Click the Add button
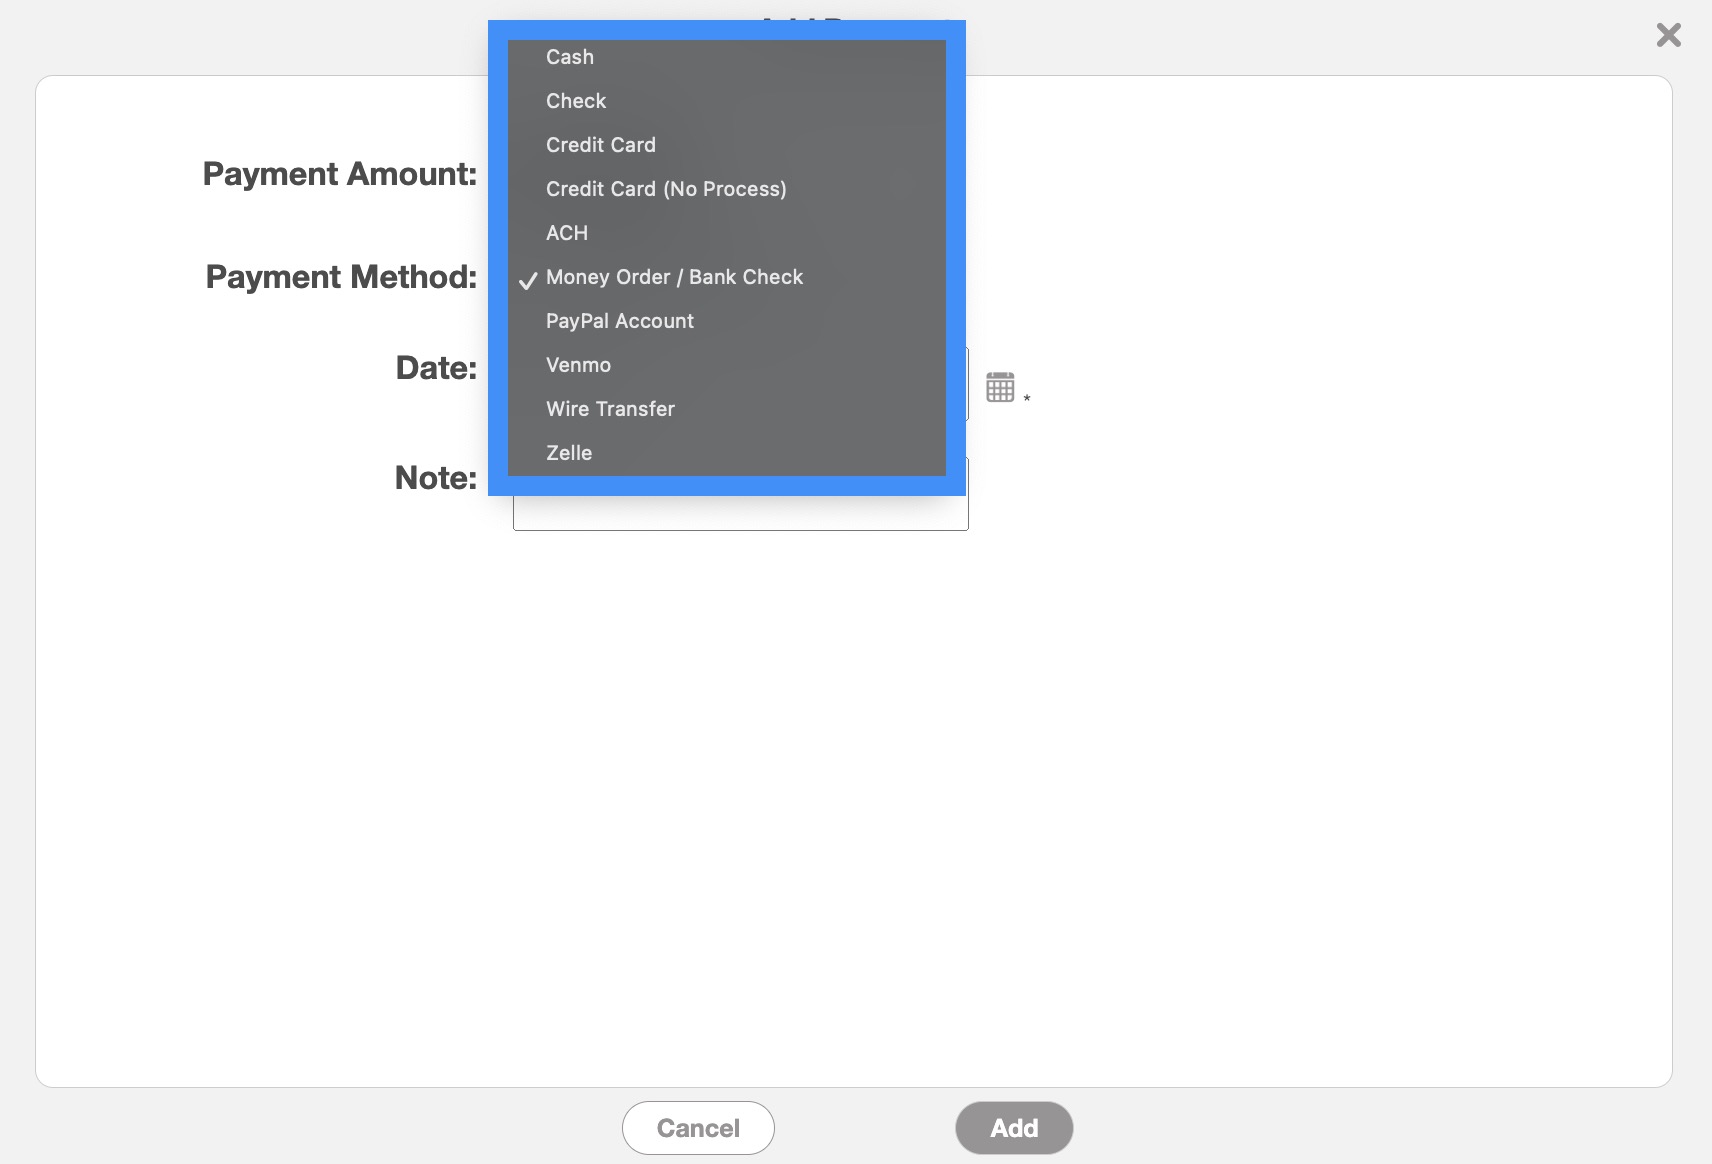Image resolution: width=1712 pixels, height=1164 pixels. click(x=1014, y=1128)
